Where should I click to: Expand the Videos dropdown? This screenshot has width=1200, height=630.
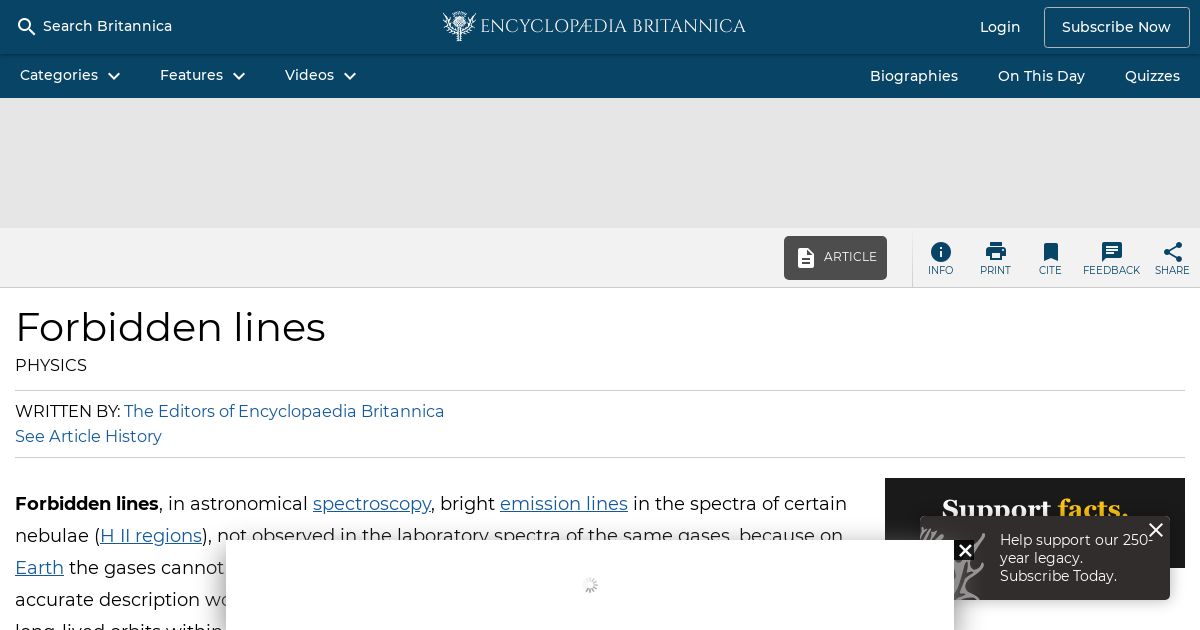(x=321, y=76)
